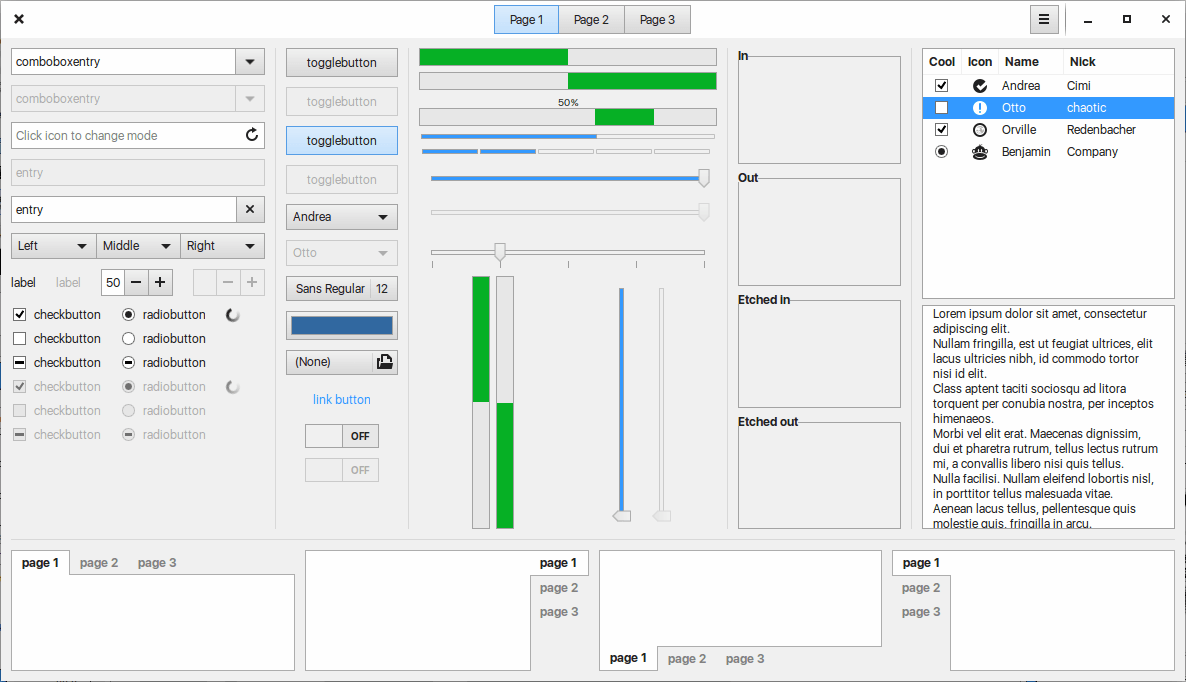Click the highlighted blue togglebutton

tap(342, 140)
